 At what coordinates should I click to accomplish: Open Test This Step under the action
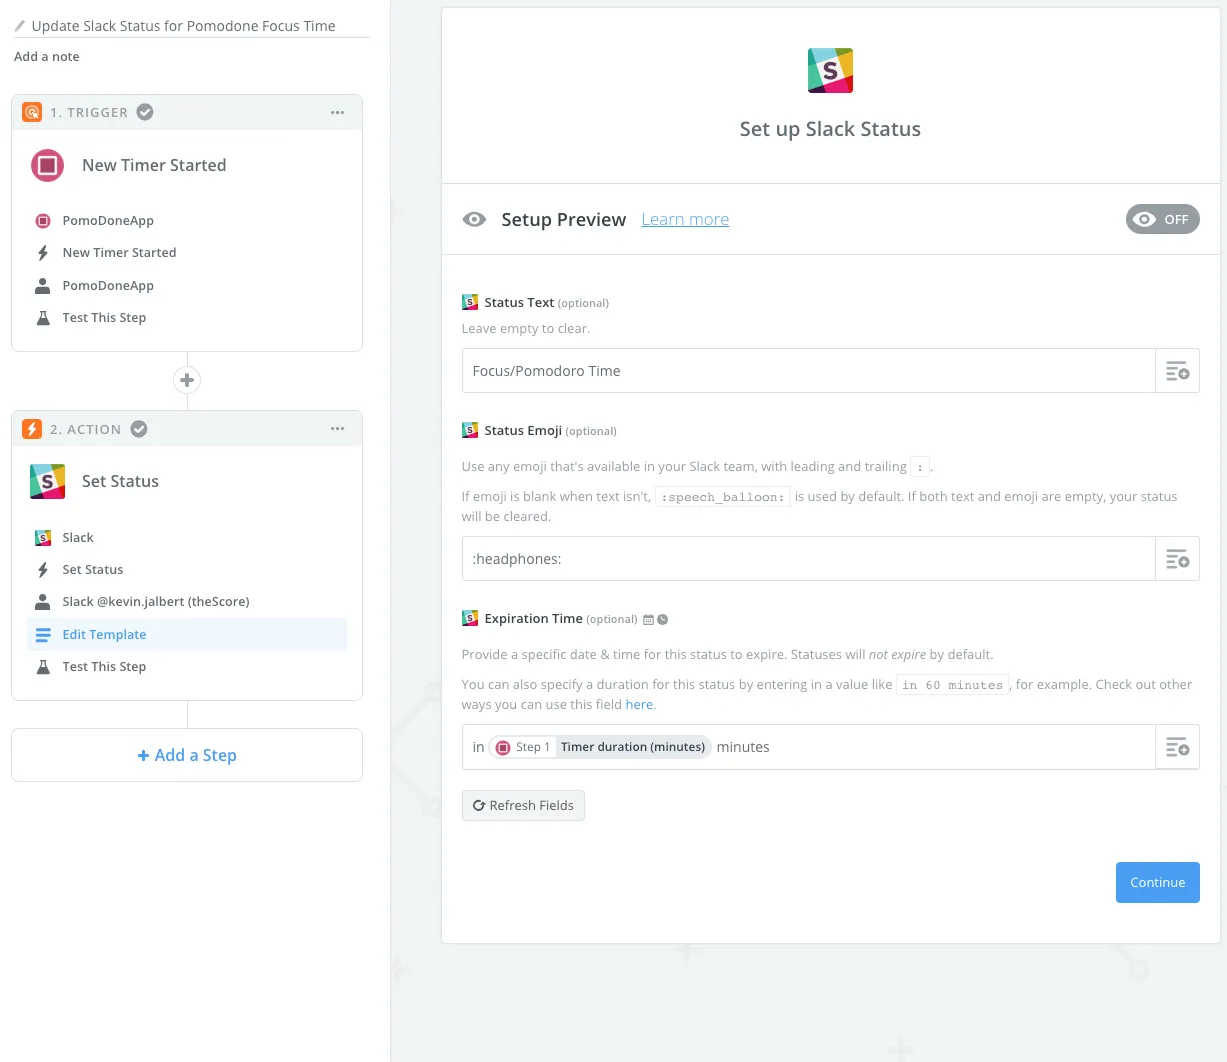(187, 667)
